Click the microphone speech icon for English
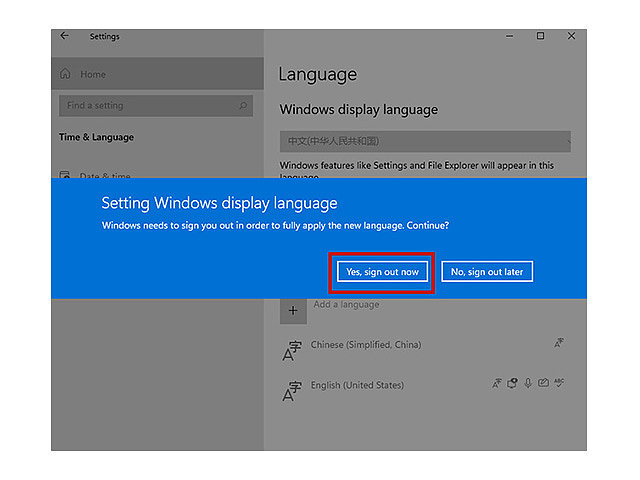The height and width of the screenshot is (480, 640). [528, 383]
